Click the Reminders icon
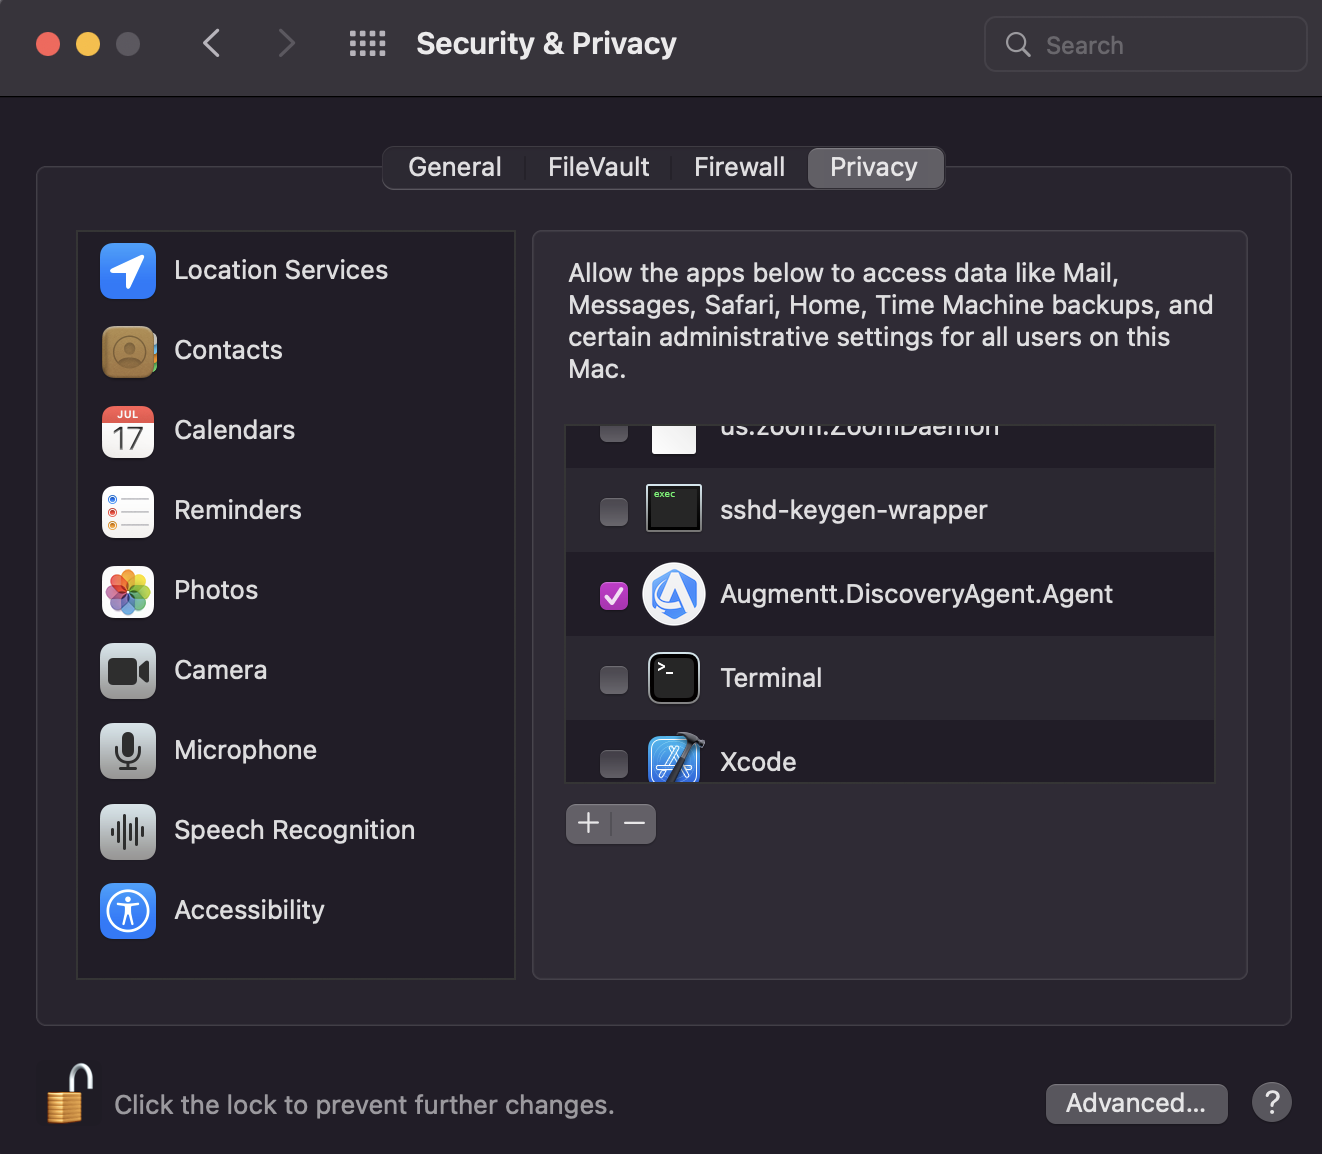 [x=127, y=511]
